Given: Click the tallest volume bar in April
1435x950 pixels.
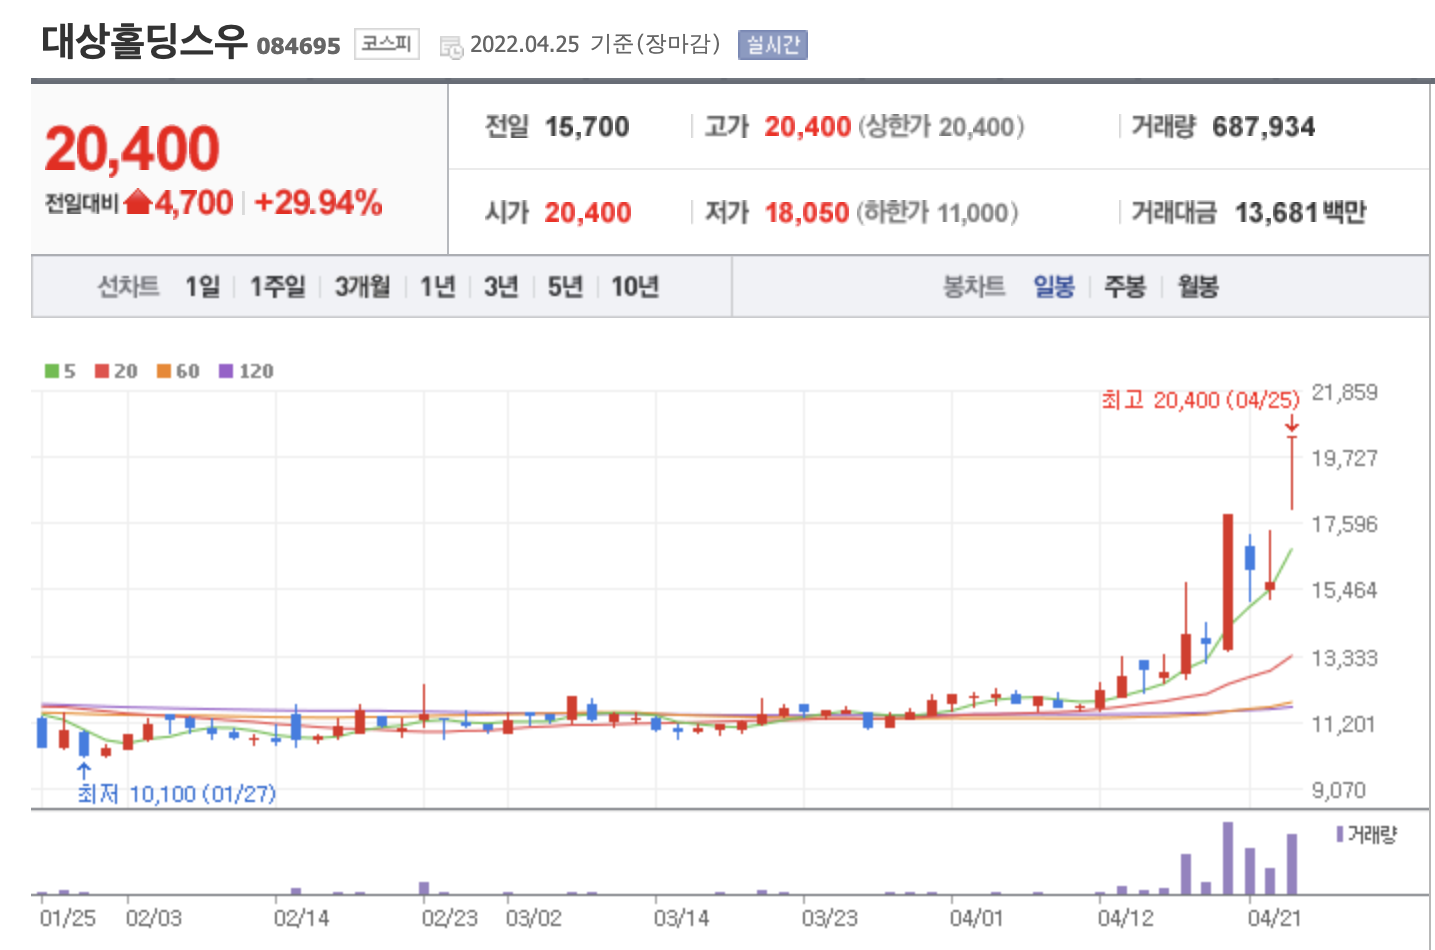Looking at the screenshot, I should [1228, 858].
